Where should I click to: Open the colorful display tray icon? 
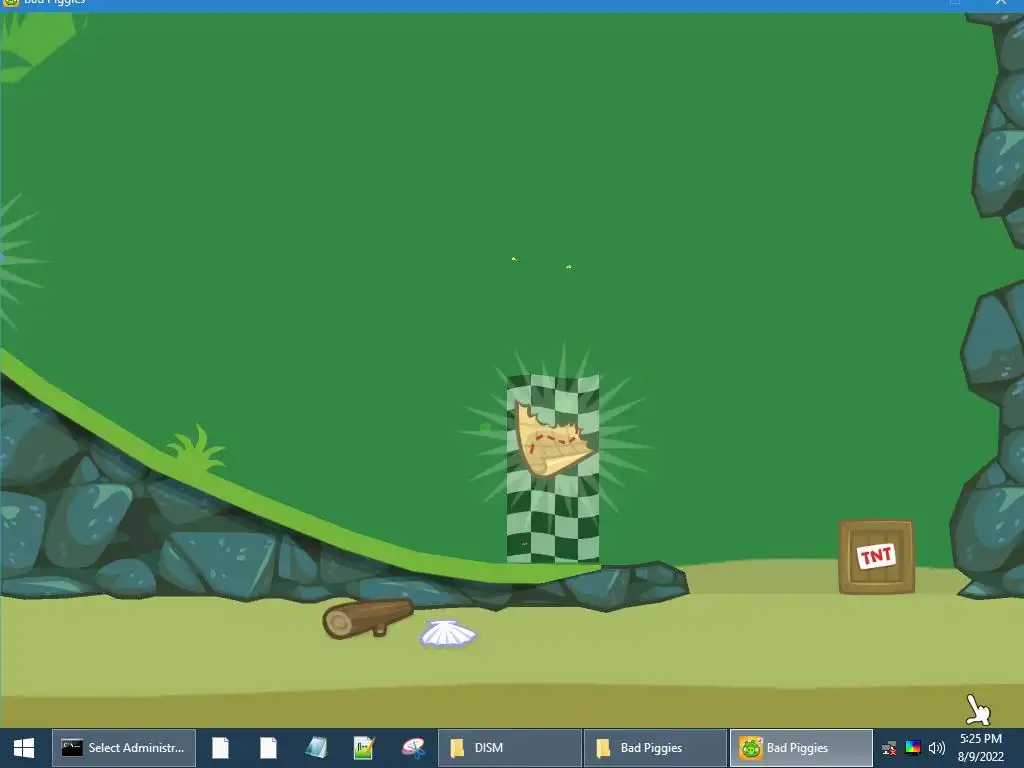[913, 748]
